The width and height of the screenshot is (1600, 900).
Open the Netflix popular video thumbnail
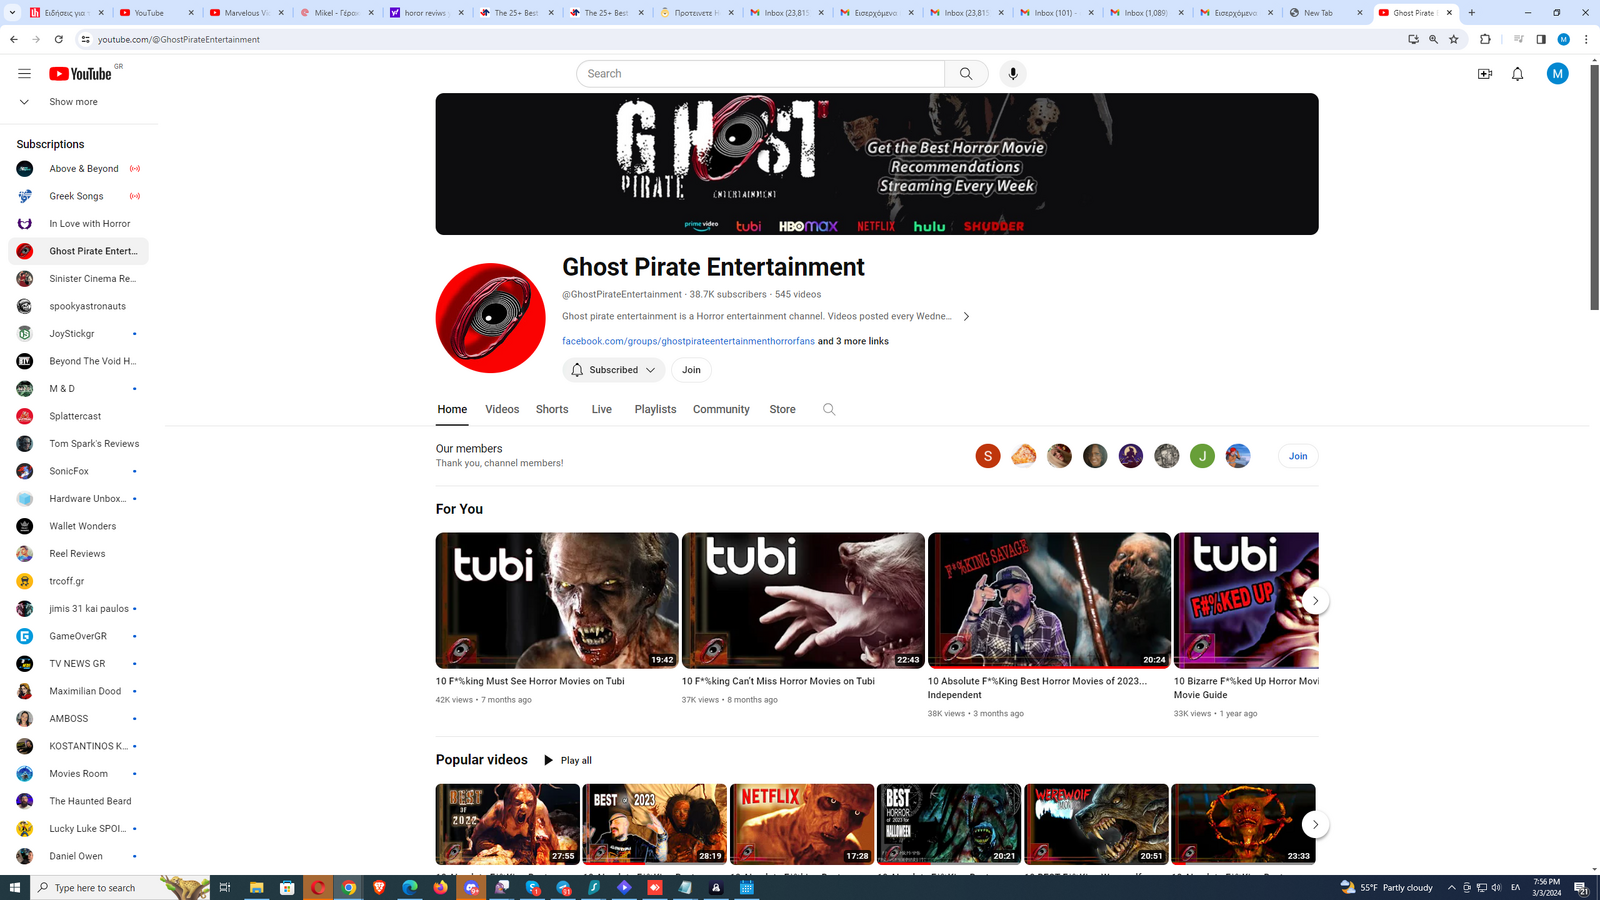point(802,824)
